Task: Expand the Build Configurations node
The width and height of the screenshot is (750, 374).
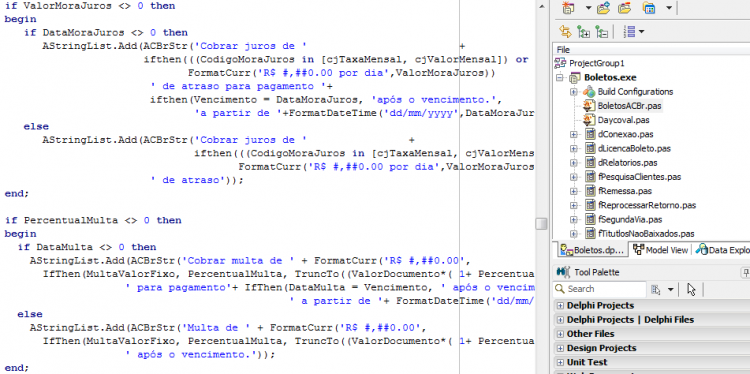Action: 574,92
